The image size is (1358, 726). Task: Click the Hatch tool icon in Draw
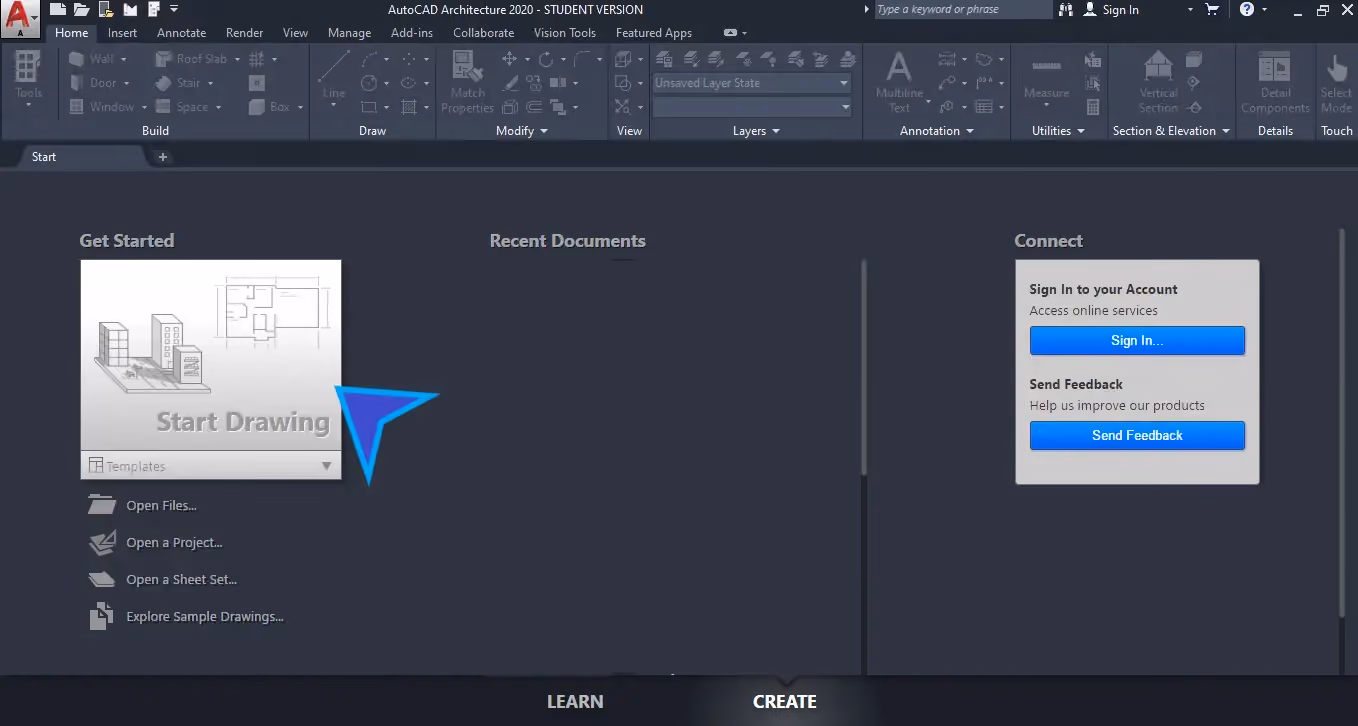pos(409,107)
